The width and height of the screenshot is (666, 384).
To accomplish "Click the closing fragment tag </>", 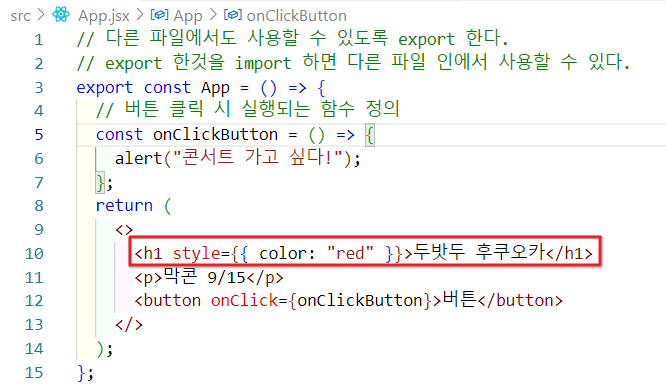I will tap(129, 325).
